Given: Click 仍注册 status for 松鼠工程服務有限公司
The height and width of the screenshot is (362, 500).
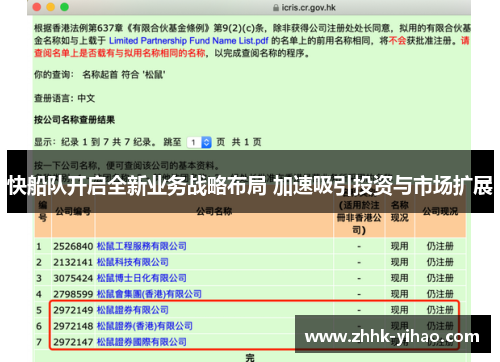Looking at the screenshot, I should pos(440,246).
